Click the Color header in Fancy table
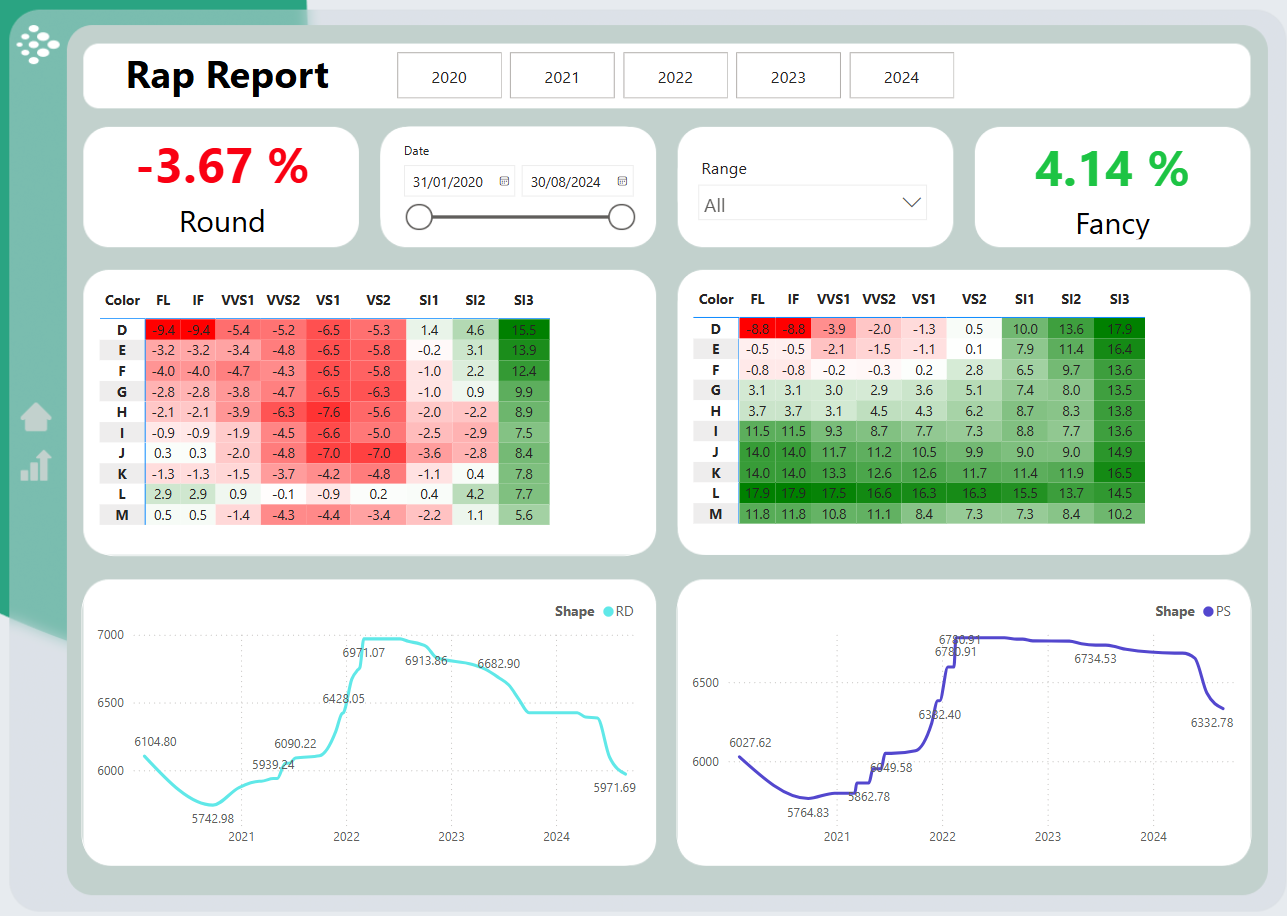Viewport: 1287px width, 916px height. tap(716, 299)
